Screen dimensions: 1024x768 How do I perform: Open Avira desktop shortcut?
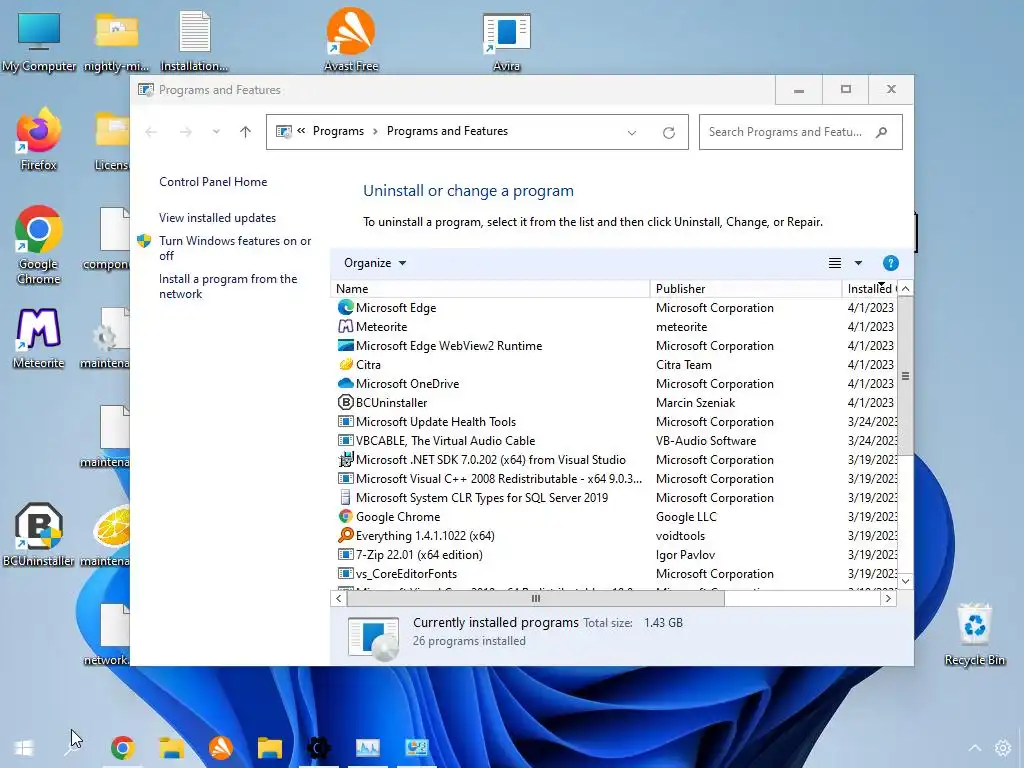[506, 42]
